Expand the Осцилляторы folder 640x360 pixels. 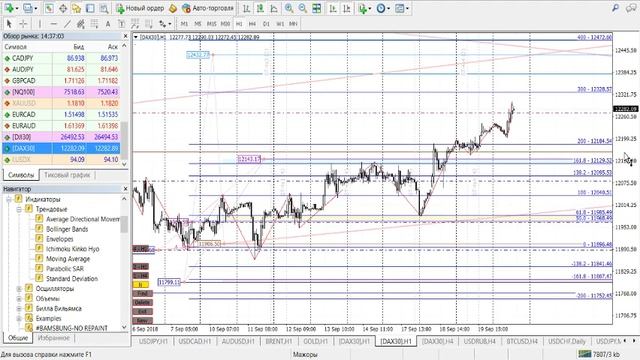tap(19, 289)
